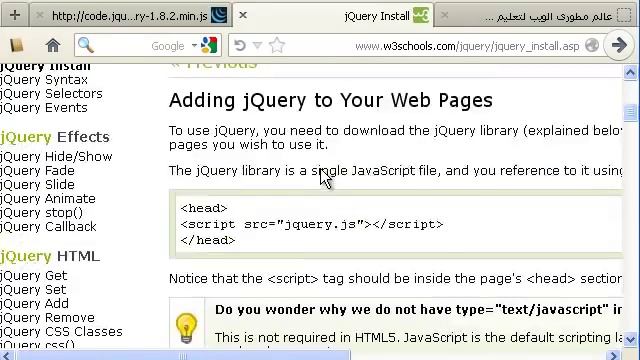Open jQuery Callback link
This screenshot has height=360, width=640.
[48, 227]
